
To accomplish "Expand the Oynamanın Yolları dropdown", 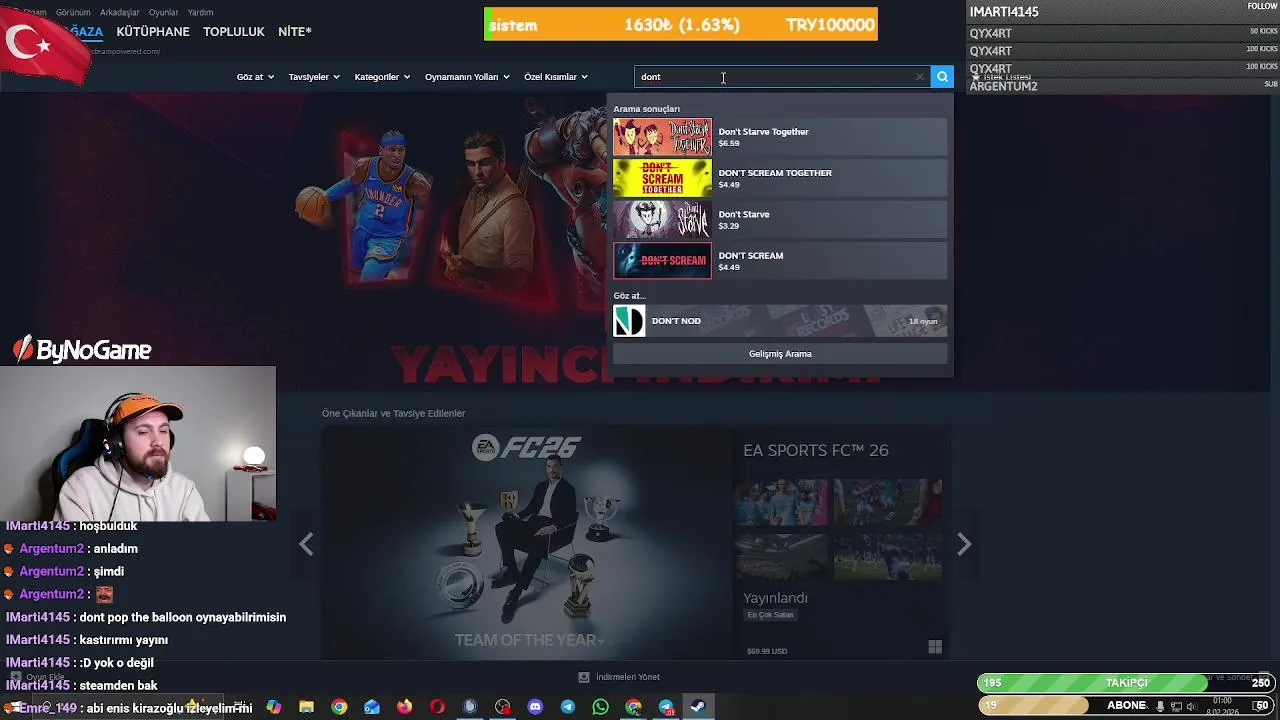I will coord(467,77).
